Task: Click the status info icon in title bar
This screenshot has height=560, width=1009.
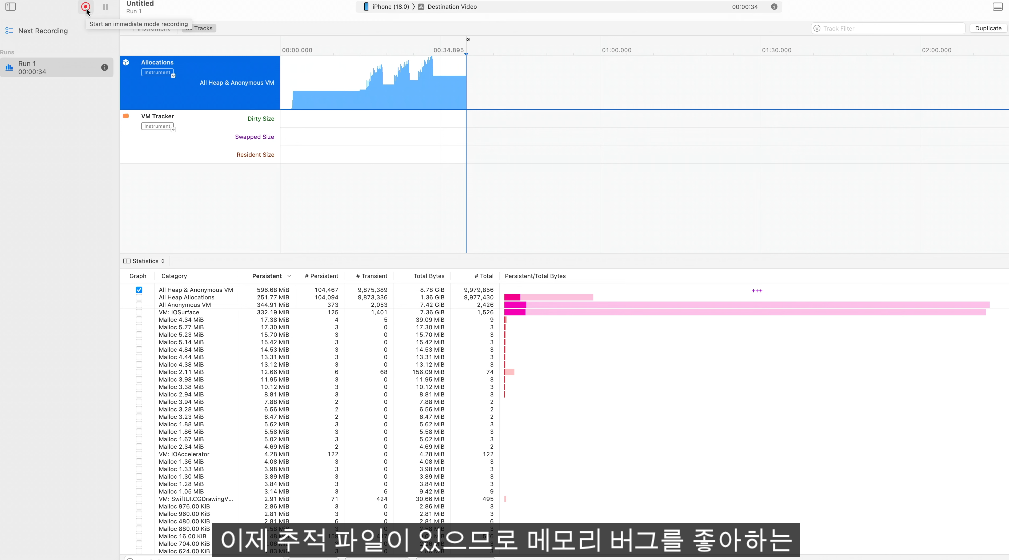Action: (774, 7)
